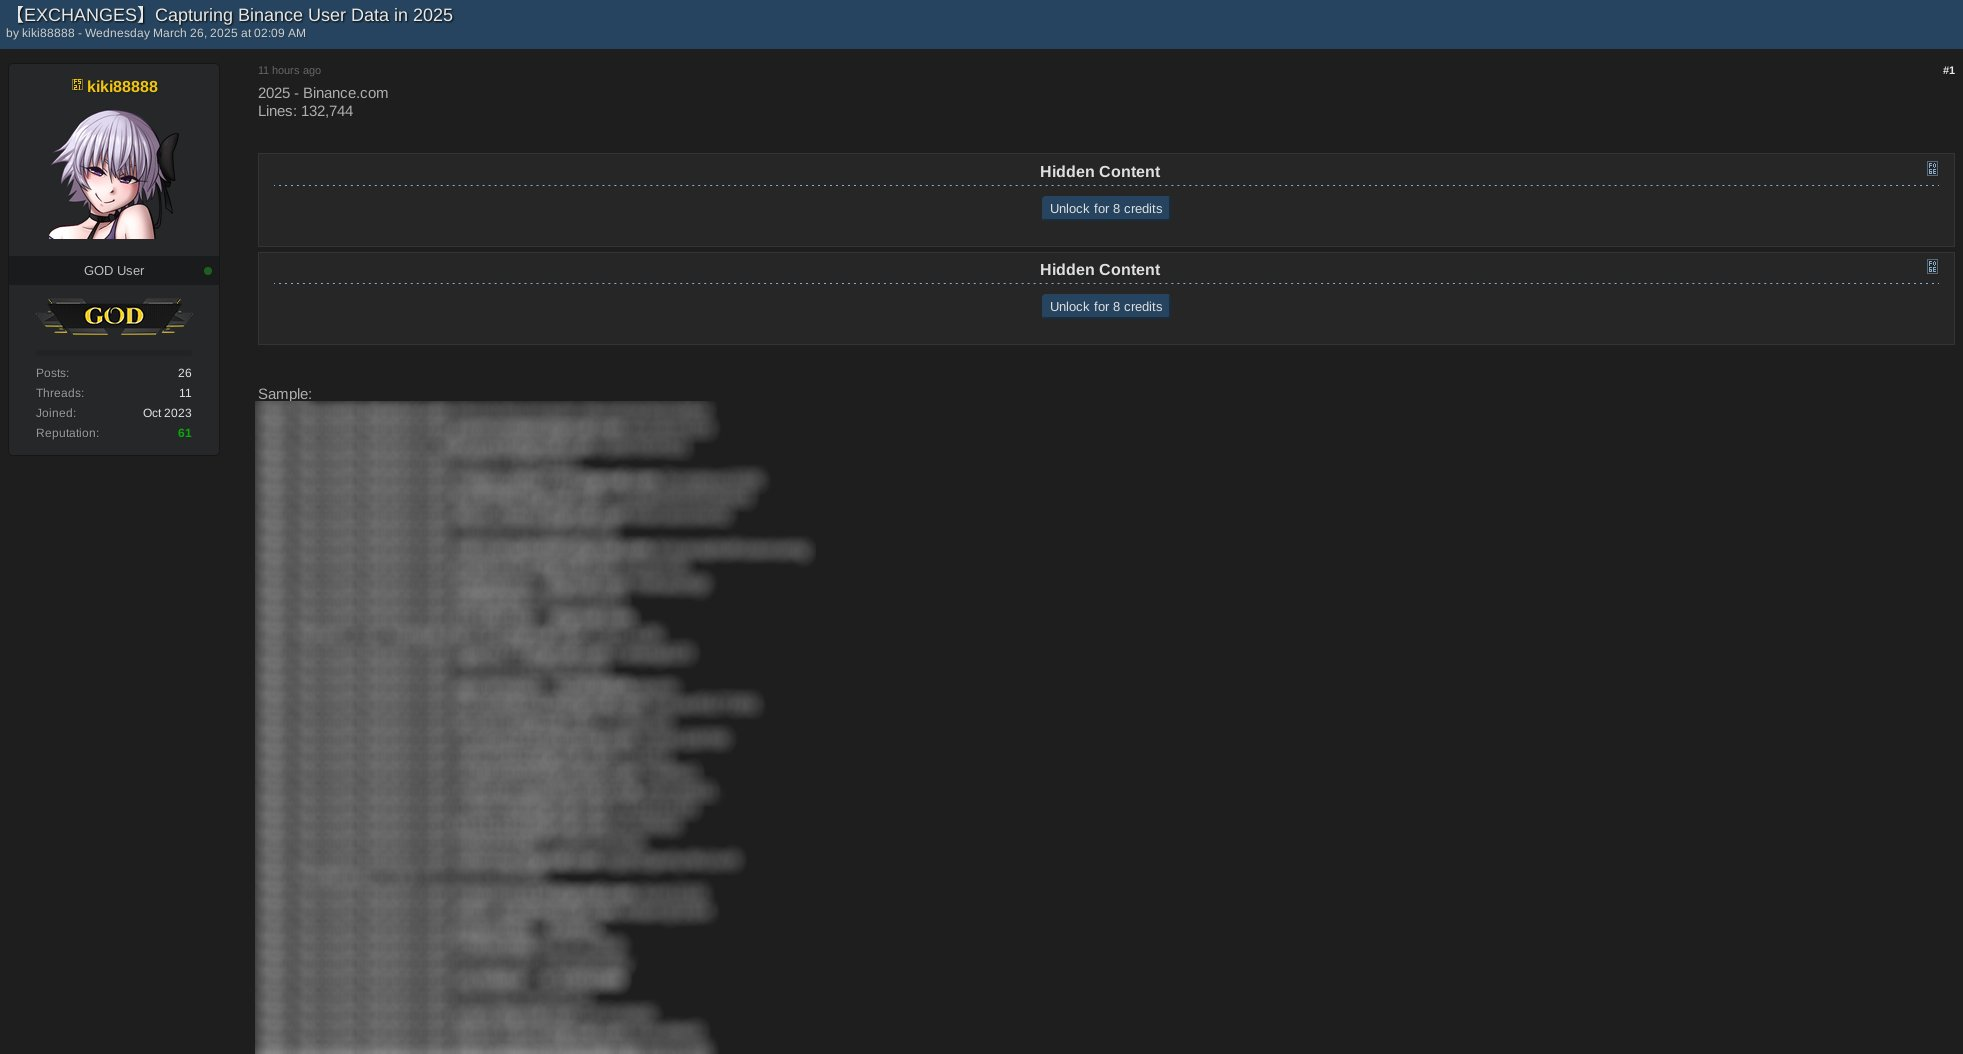Screen dimensions: 1963x1054
Task: Click the icon beside the kiki88888 username
Action: [x=77, y=85]
